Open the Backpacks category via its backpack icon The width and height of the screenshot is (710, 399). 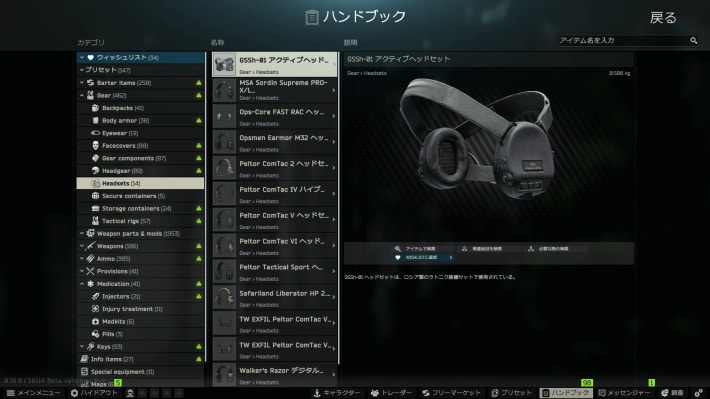click(x=95, y=108)
